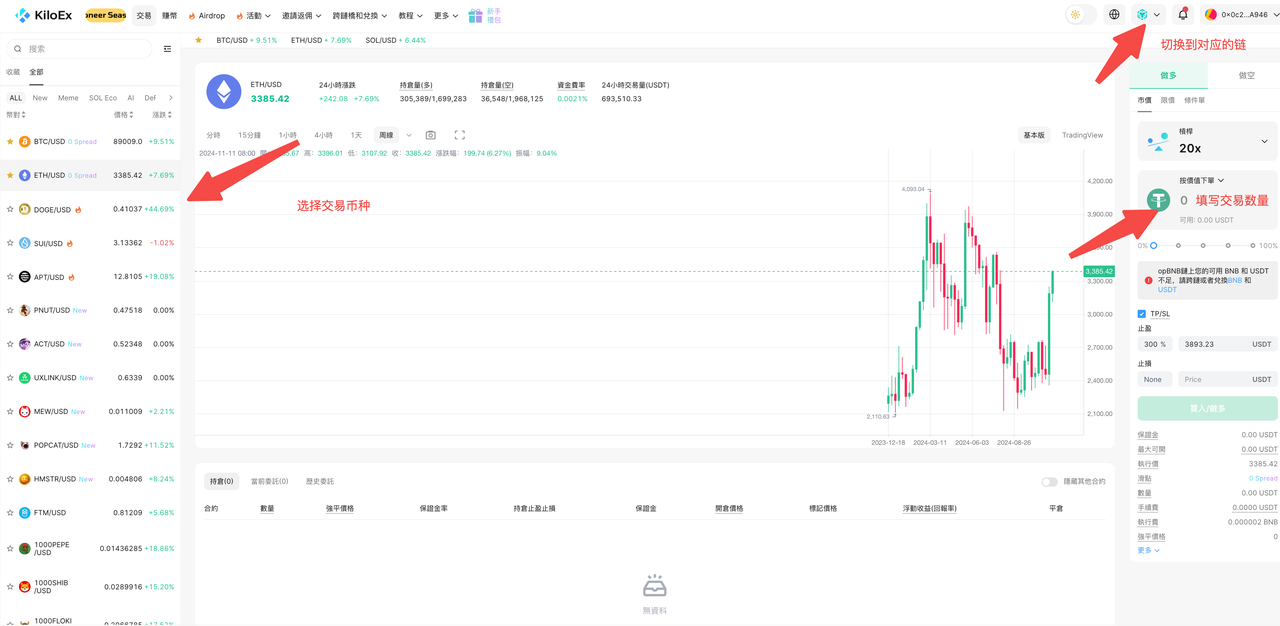Expand the 更多 details link in order panel
The width and height of the screenshot is (1280, 626).
[1148, 550]
